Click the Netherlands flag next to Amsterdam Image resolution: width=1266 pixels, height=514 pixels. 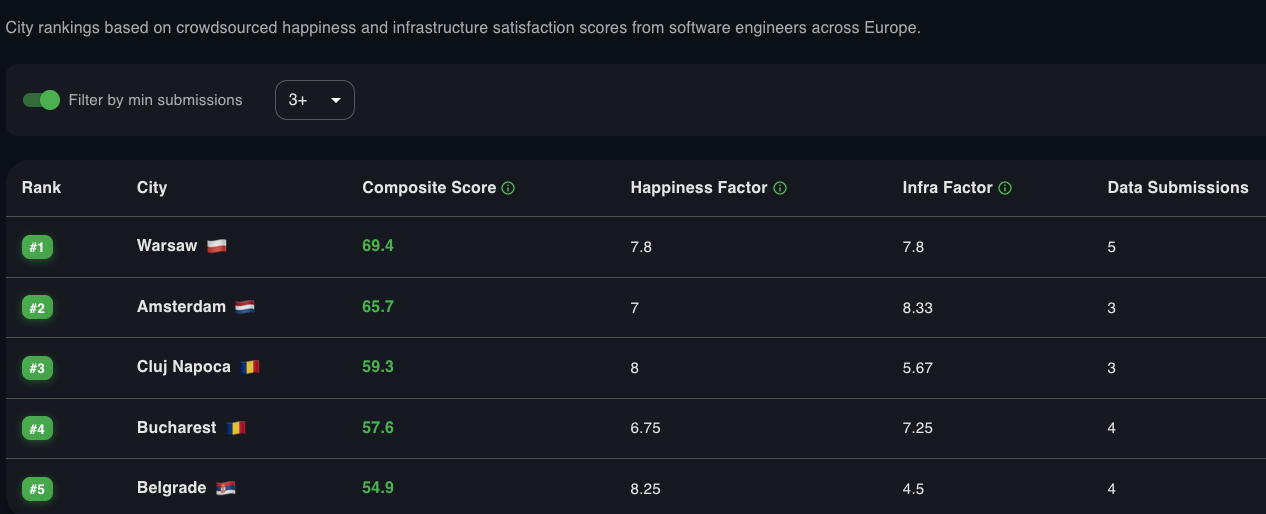click(245, 307)
